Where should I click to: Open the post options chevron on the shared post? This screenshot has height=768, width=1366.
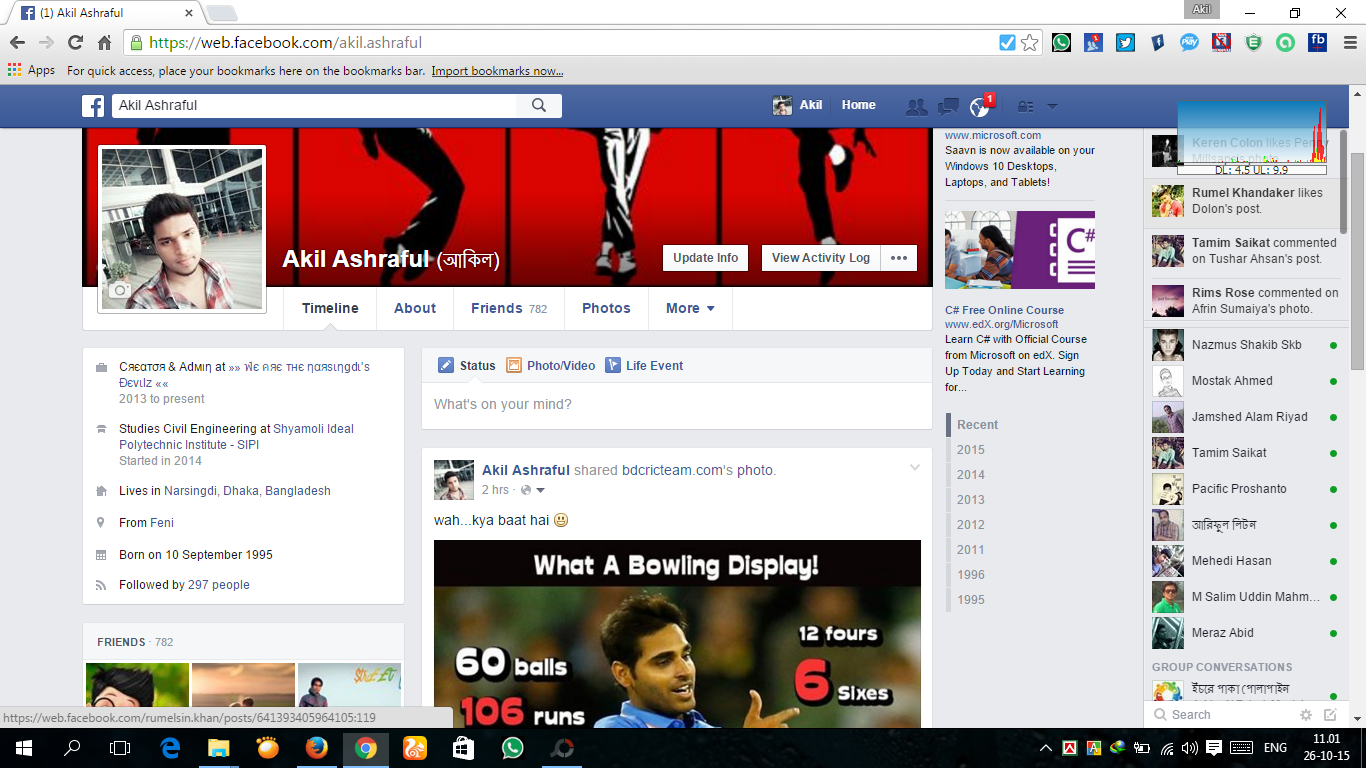click(914, 468)
